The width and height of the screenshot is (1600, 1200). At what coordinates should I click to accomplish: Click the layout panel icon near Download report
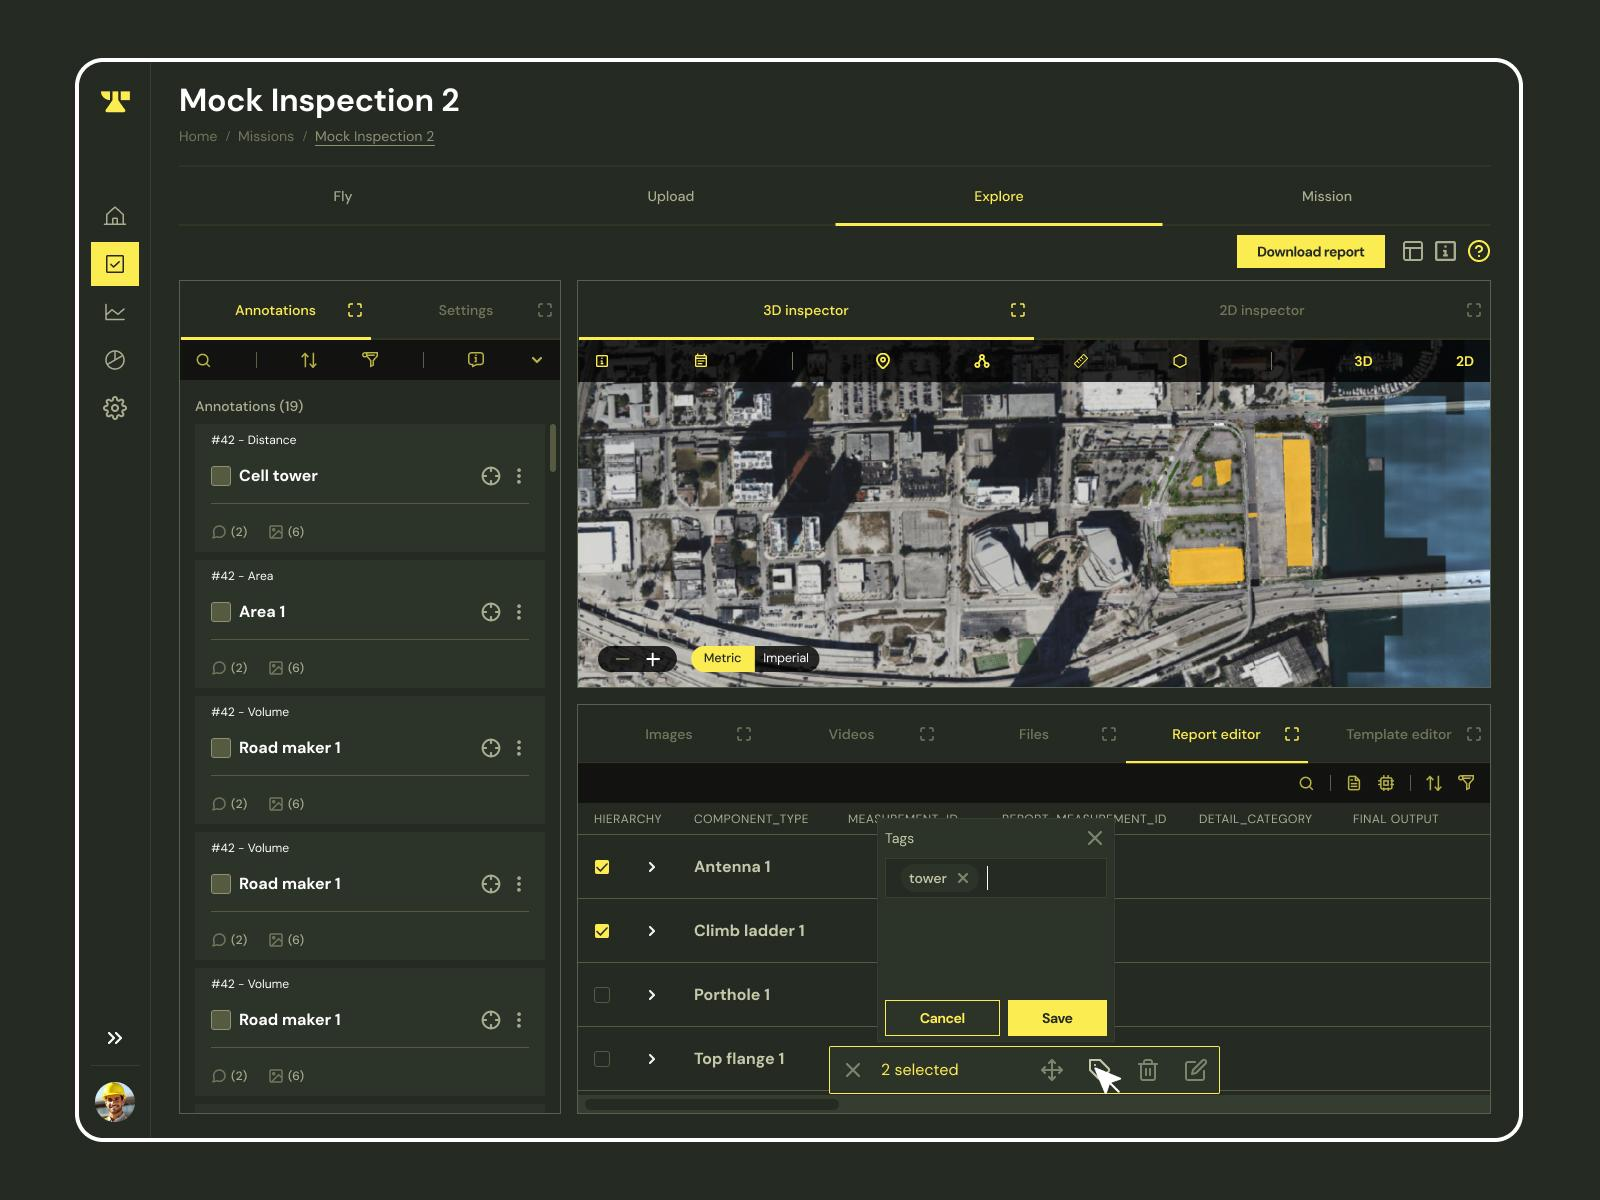tap(1413, 252)
